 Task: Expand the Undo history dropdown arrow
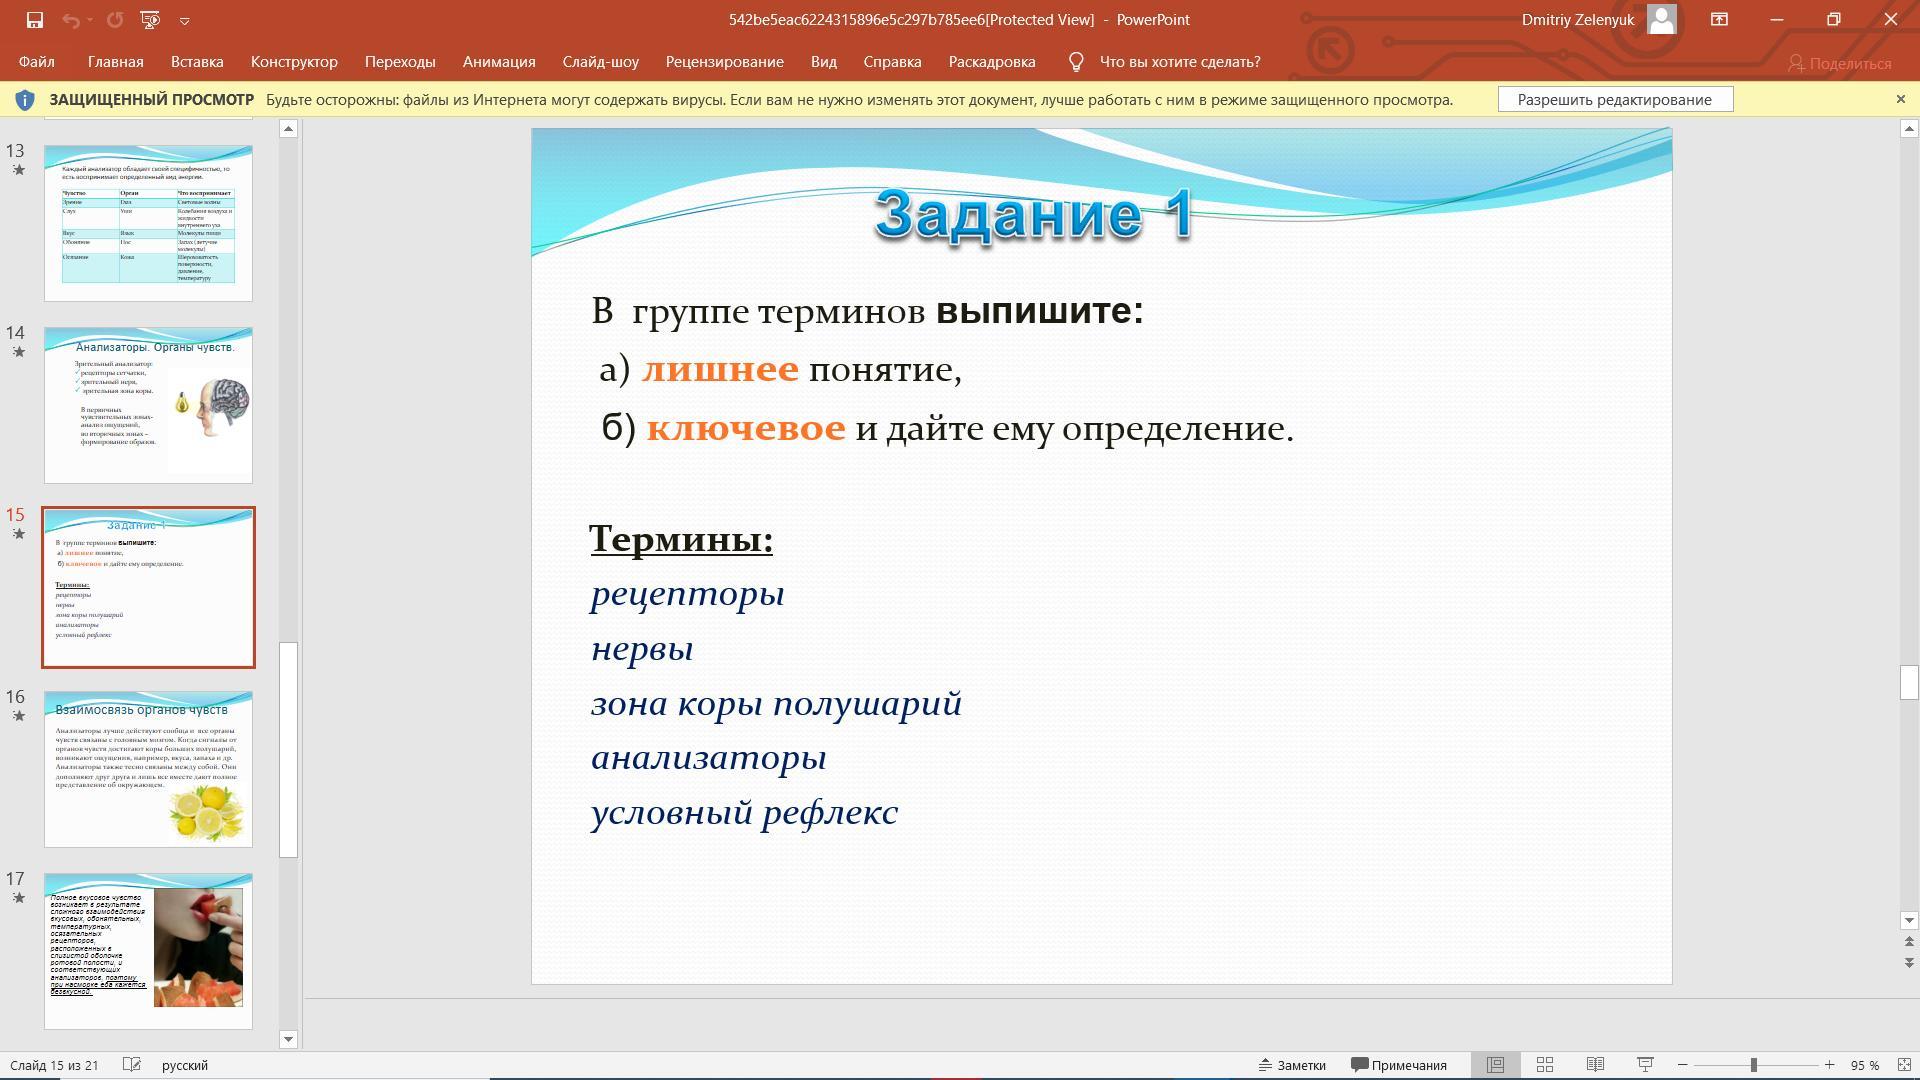click(x=90, y=20)
